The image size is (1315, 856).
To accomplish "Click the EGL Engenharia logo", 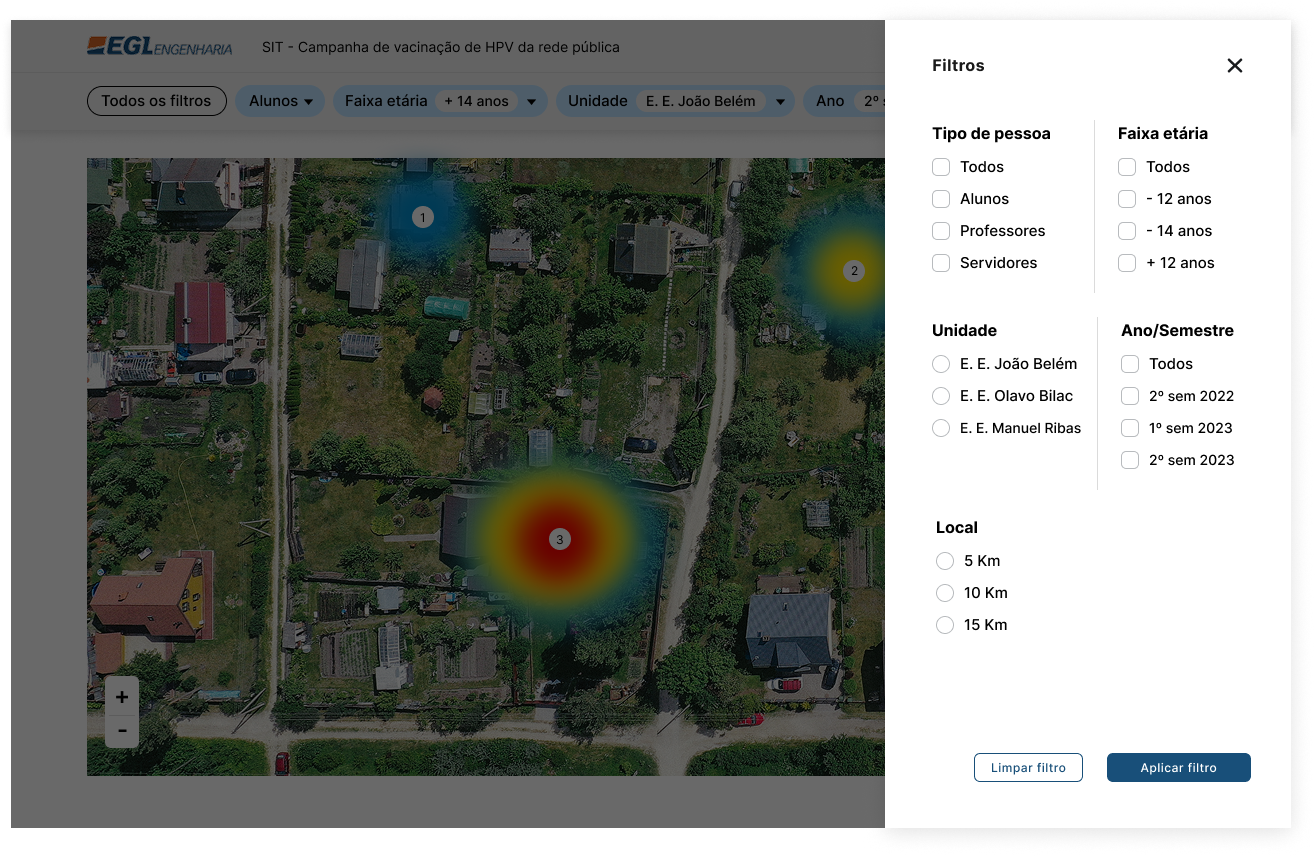I will (160, 47).
